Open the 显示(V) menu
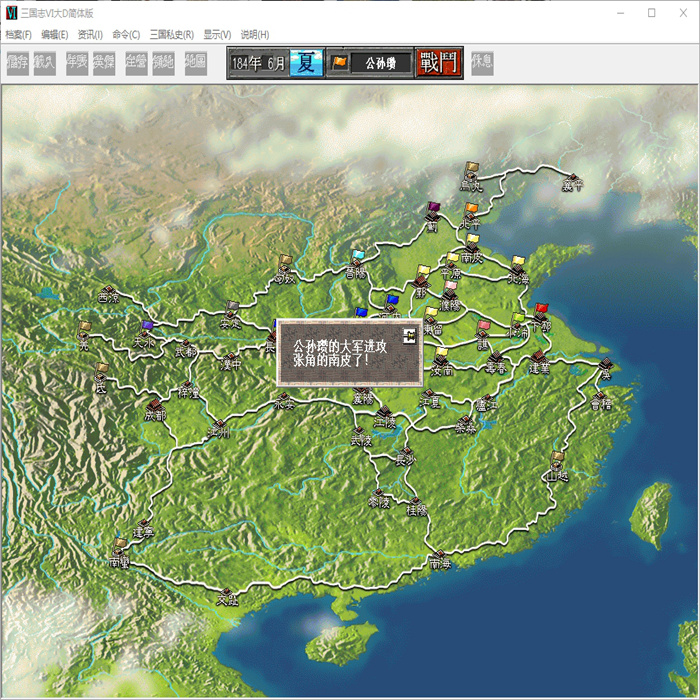 pos(217,34)
